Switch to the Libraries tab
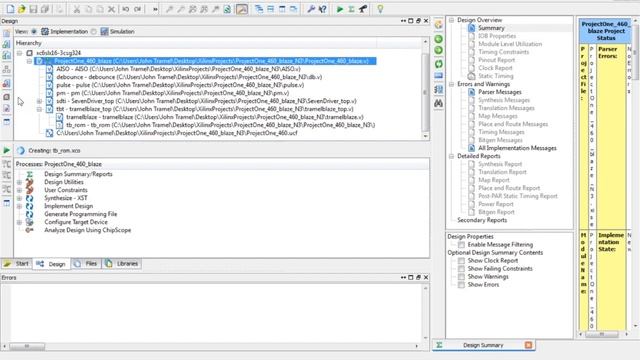 [122, 264]
